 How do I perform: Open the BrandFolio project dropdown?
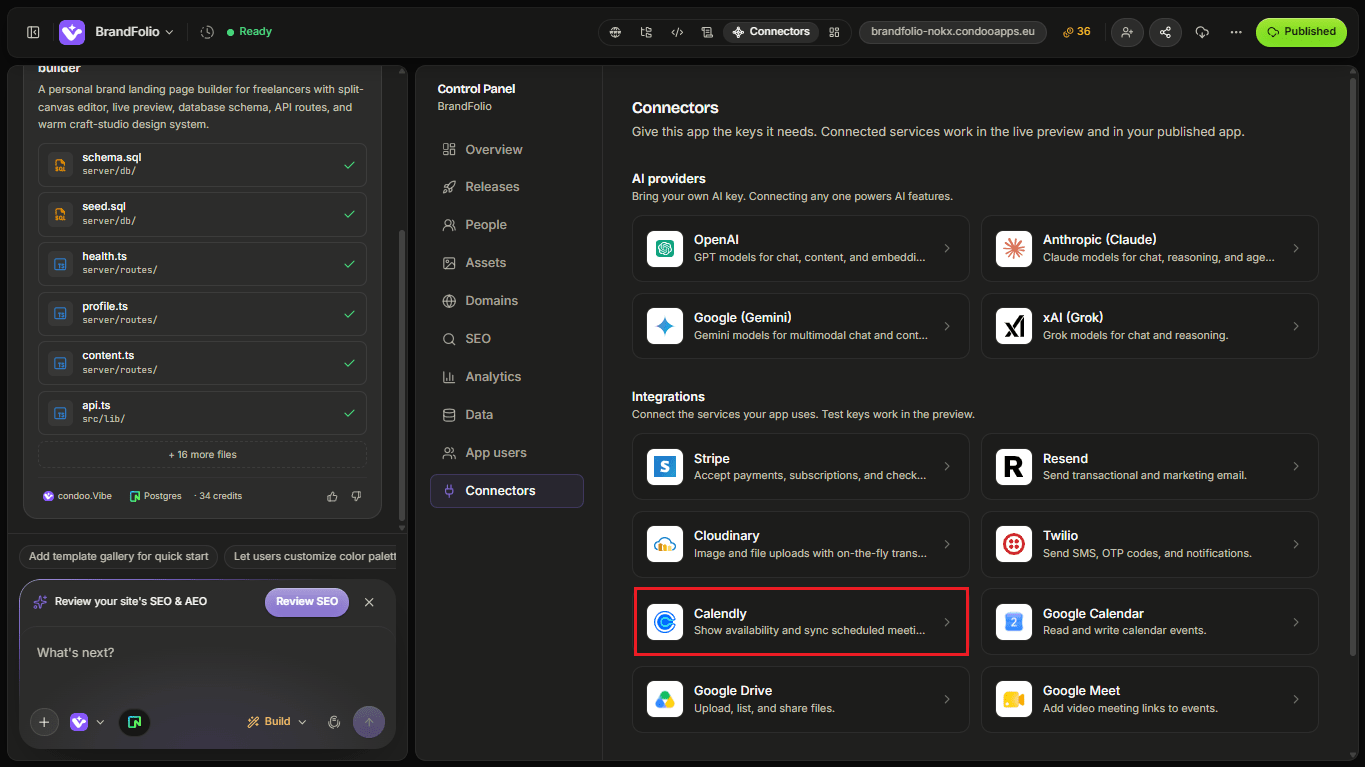[134, 32]
